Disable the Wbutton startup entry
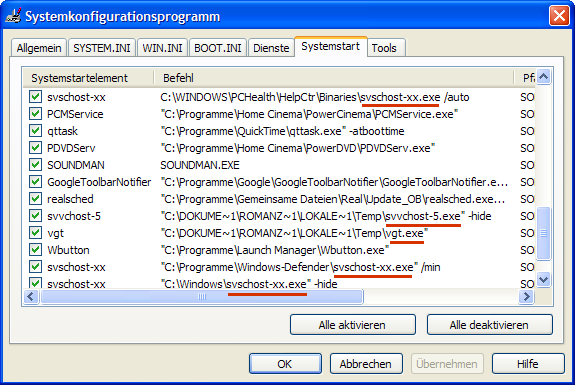This screenshot has height=385, width=575. pos(36,250)
